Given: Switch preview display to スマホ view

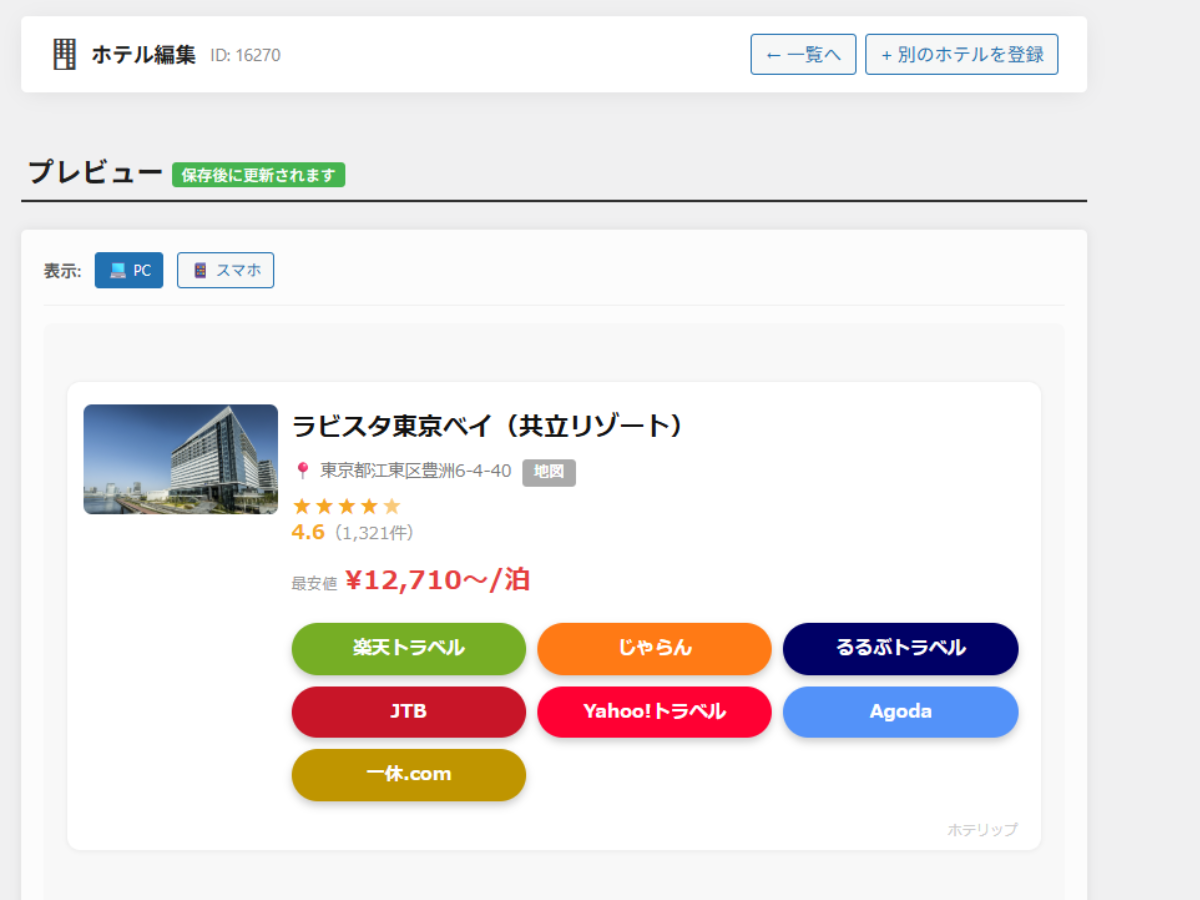Looking at the screenshot, I should tap(225, 270).
